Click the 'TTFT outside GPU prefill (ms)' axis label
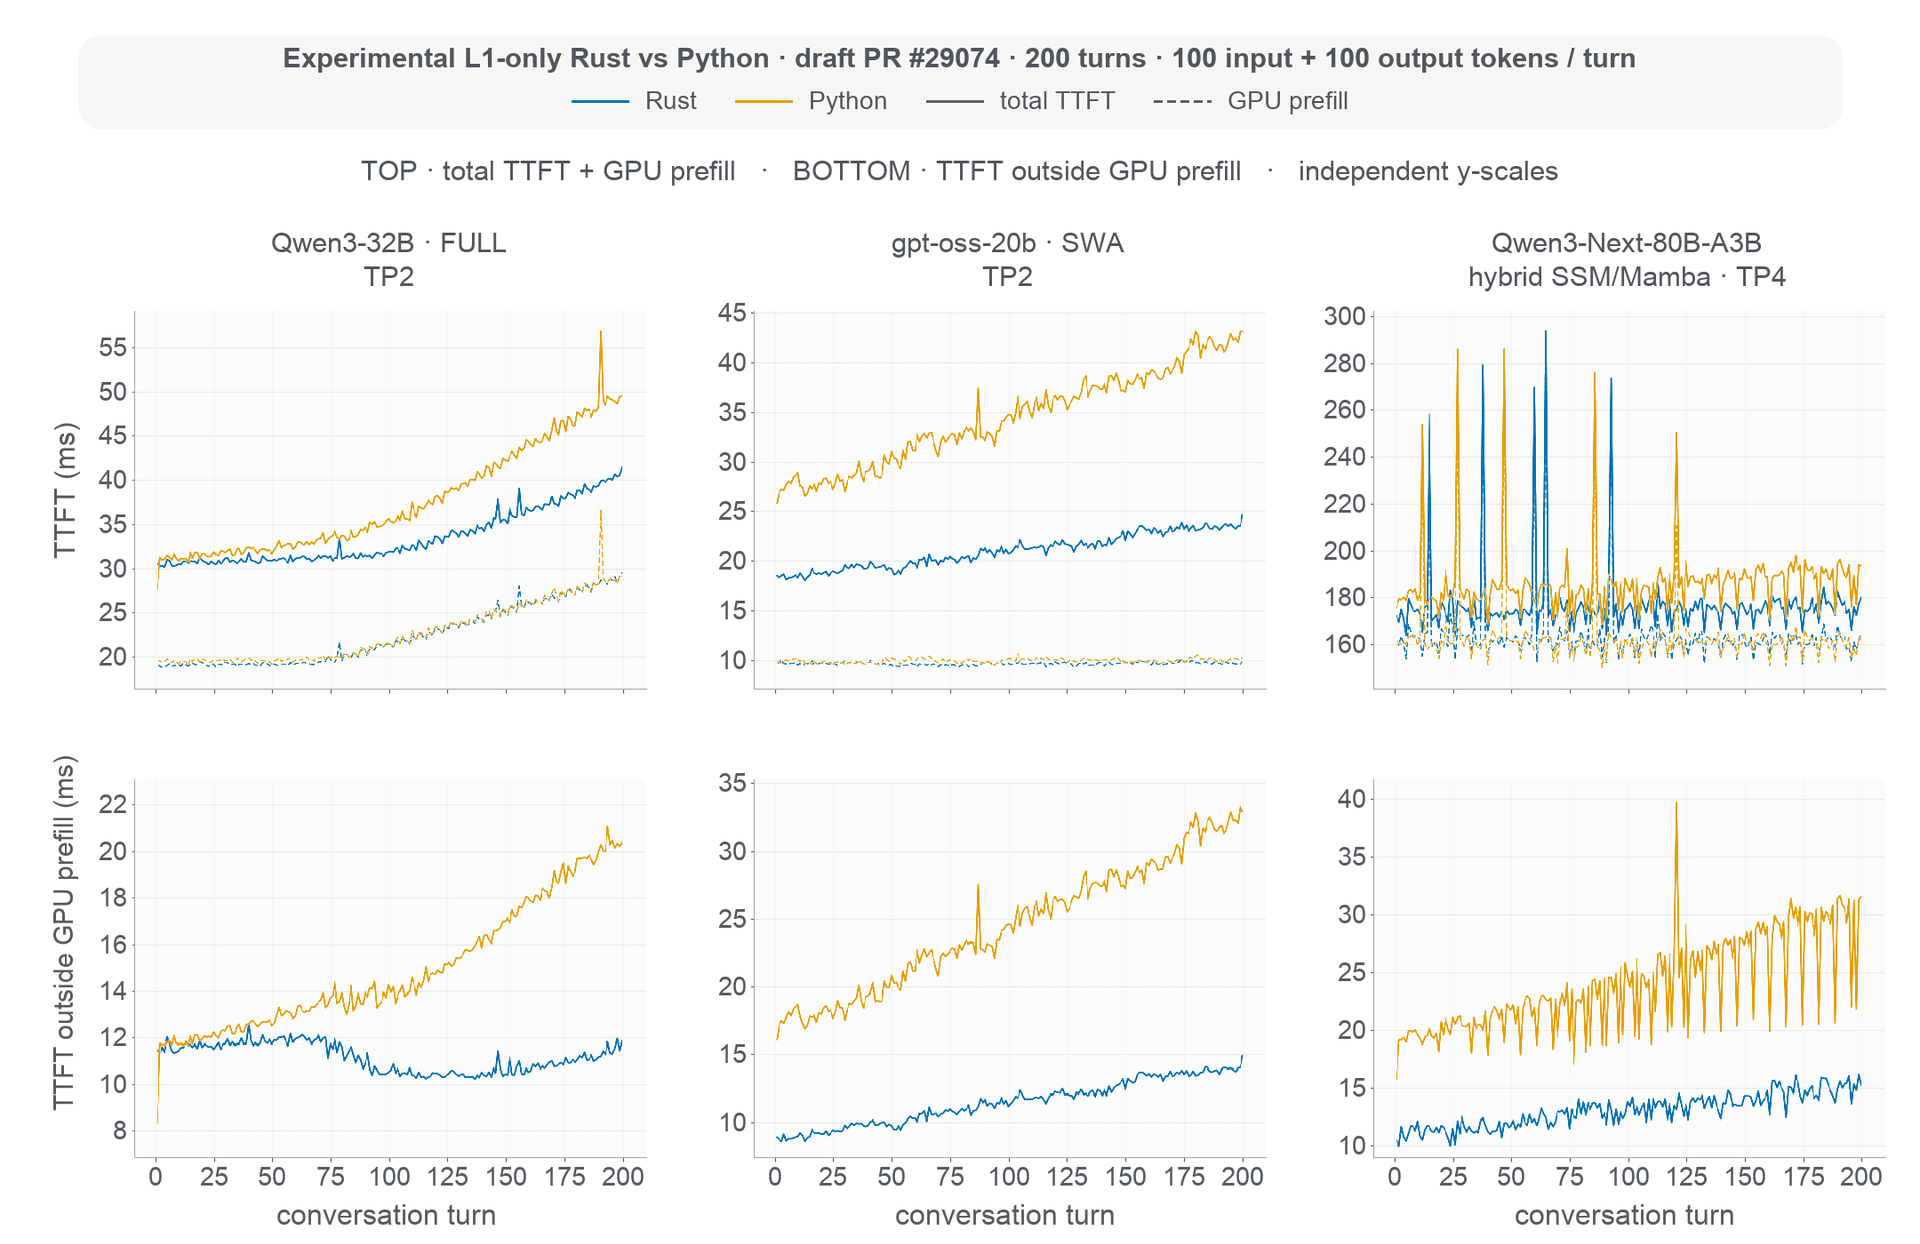The width and height of the screenshot is (1920, 1244). tap(65, 932)
